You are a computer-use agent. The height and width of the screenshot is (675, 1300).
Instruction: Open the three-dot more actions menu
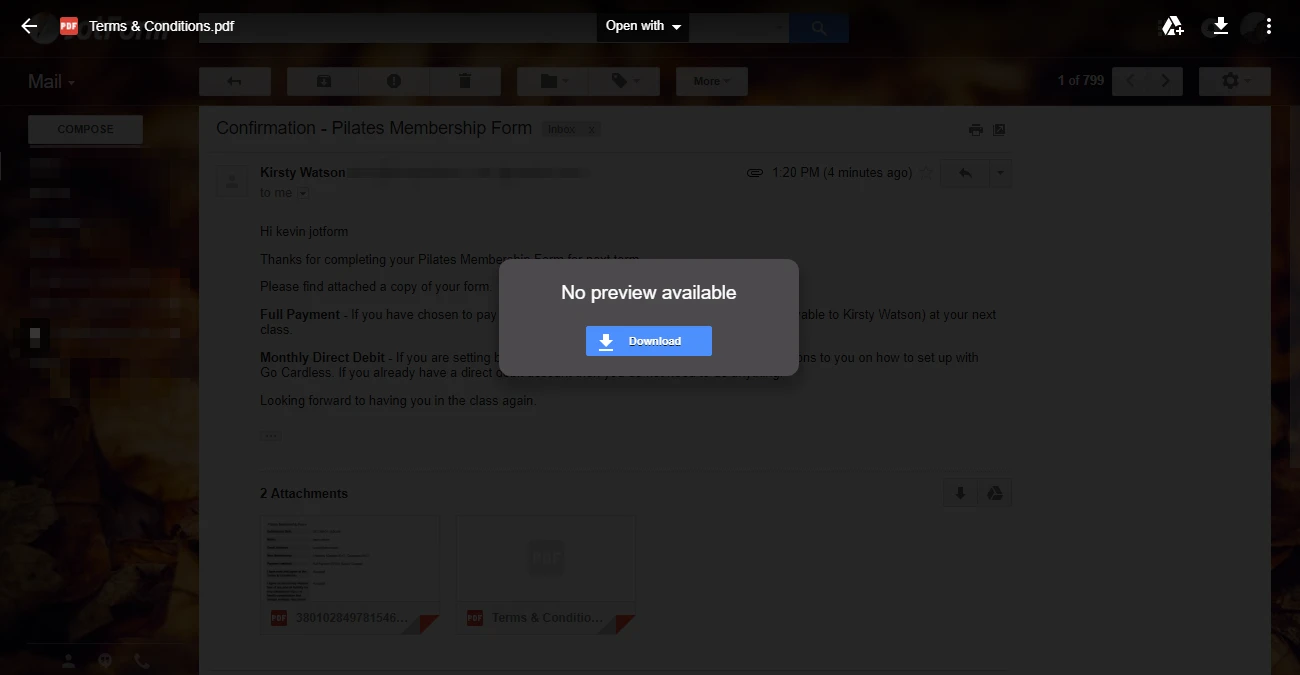point(1268,26)
